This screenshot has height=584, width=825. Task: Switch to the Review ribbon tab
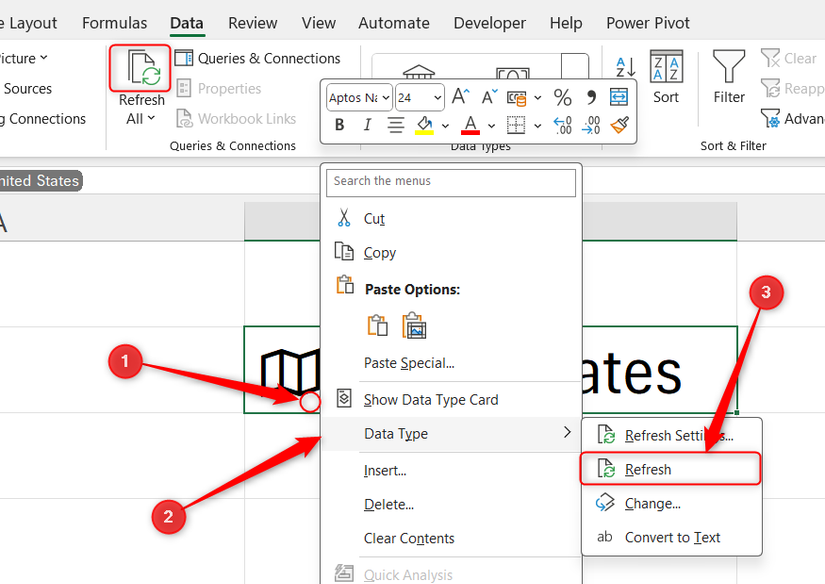[x=252, y=22]
